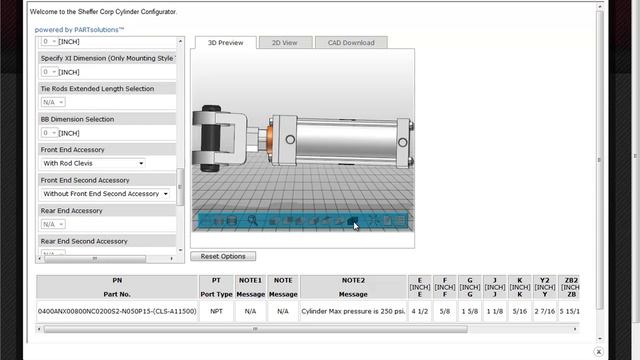The height and width of the screenshot is (360, 640).
Task: Click the 5/8 value in F column
Action: click(x=445, y=311)
